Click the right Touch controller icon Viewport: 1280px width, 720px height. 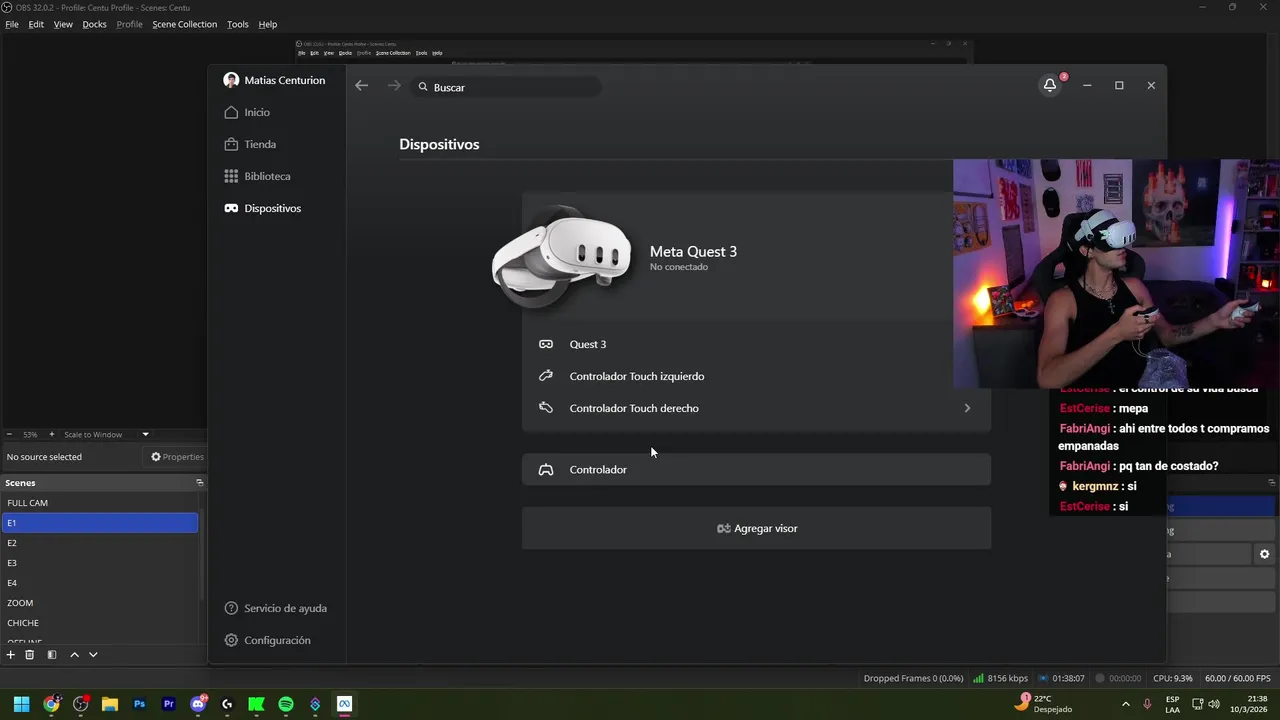[546, 408]
